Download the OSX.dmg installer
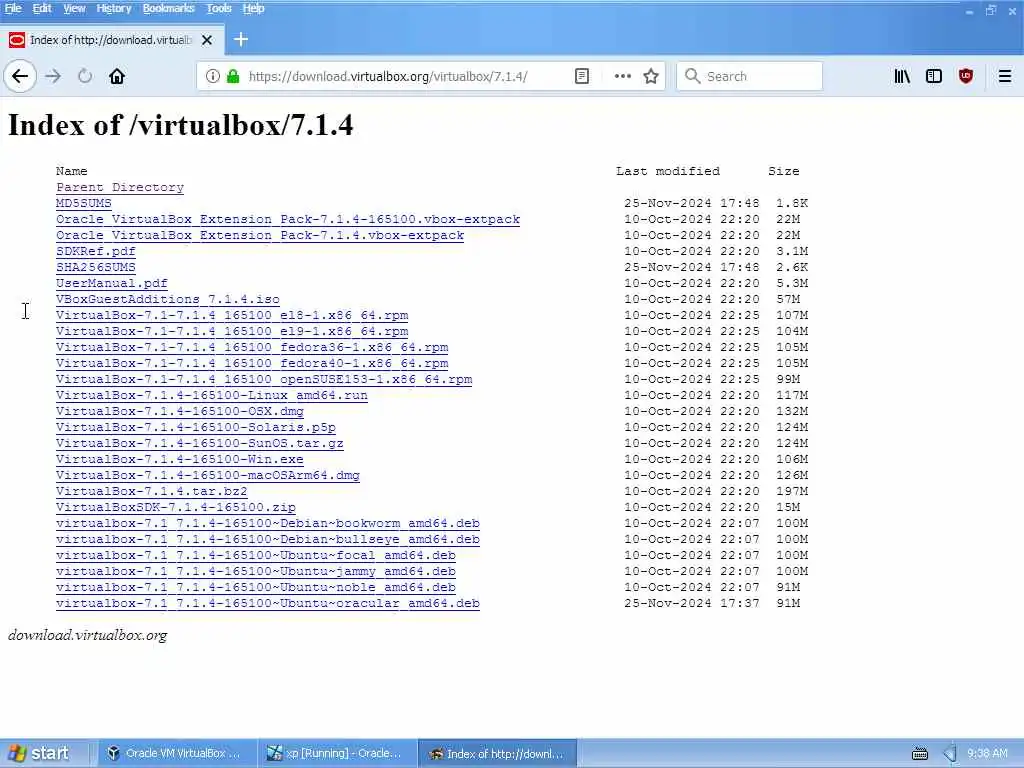The width and height of the screenshot is (1024, 768). tap(180, 411)
